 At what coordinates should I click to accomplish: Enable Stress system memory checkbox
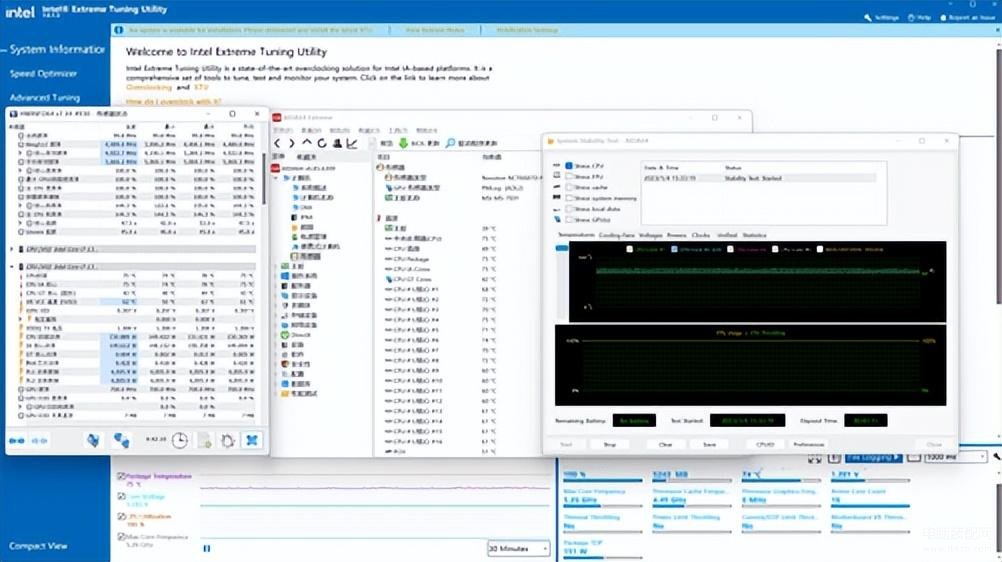tap(569, 198)
